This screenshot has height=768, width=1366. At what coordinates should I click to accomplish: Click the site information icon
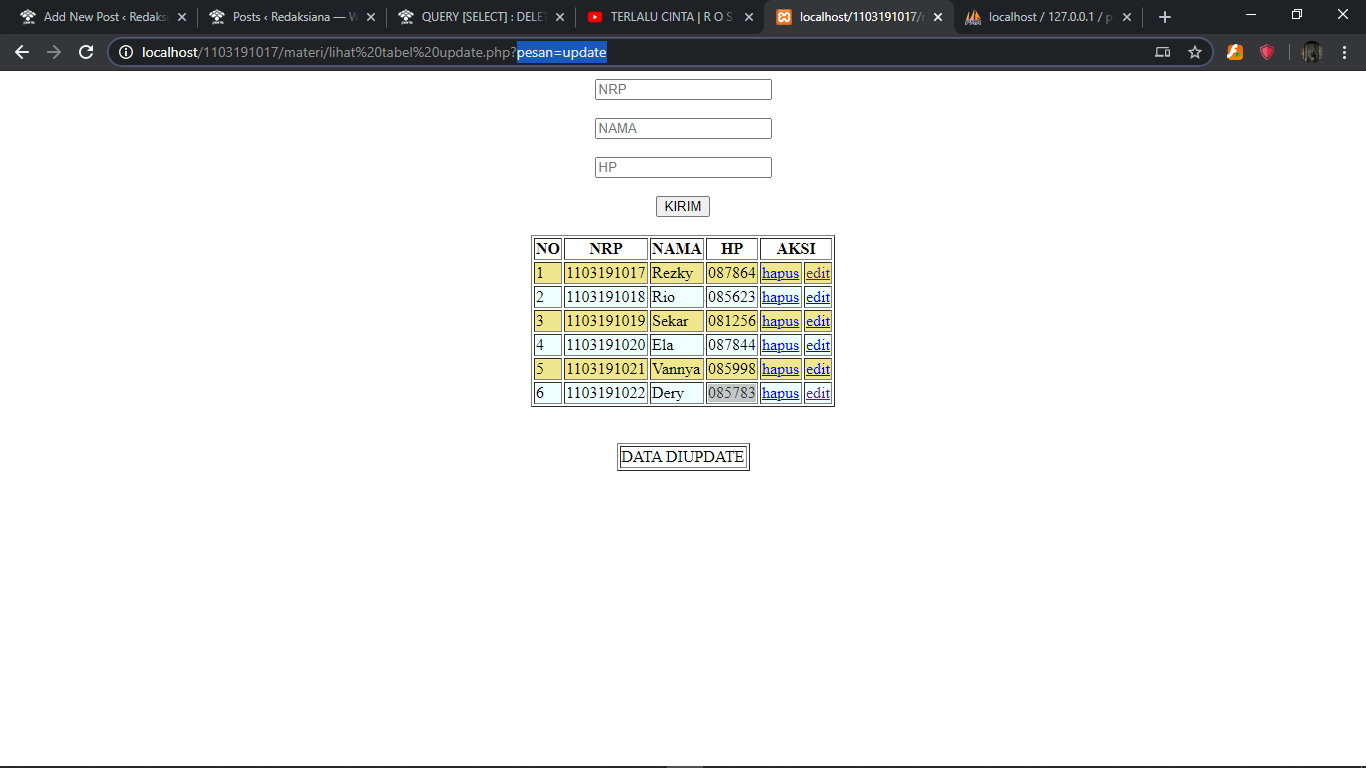pyautogui.click(x=125, y=52)
